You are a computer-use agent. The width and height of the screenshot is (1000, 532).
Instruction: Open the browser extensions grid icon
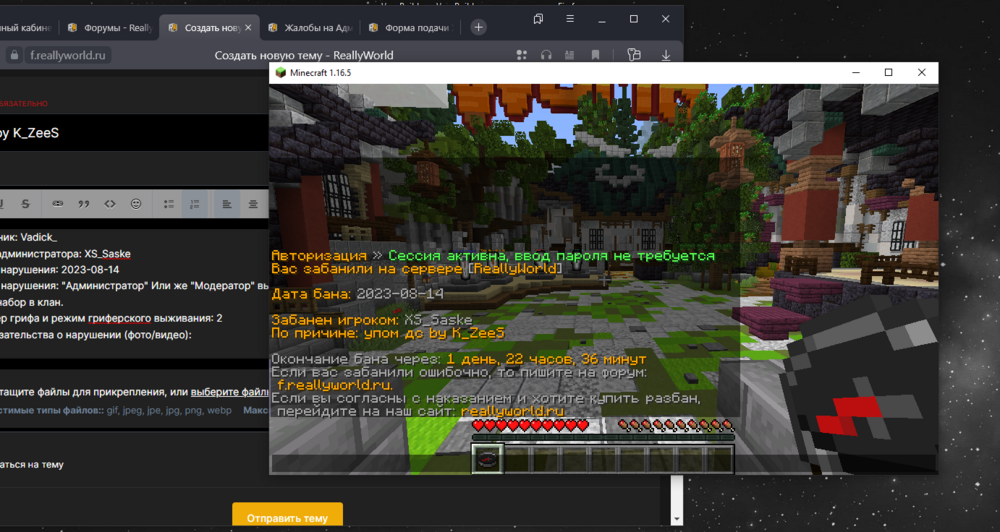pos(522,55)
